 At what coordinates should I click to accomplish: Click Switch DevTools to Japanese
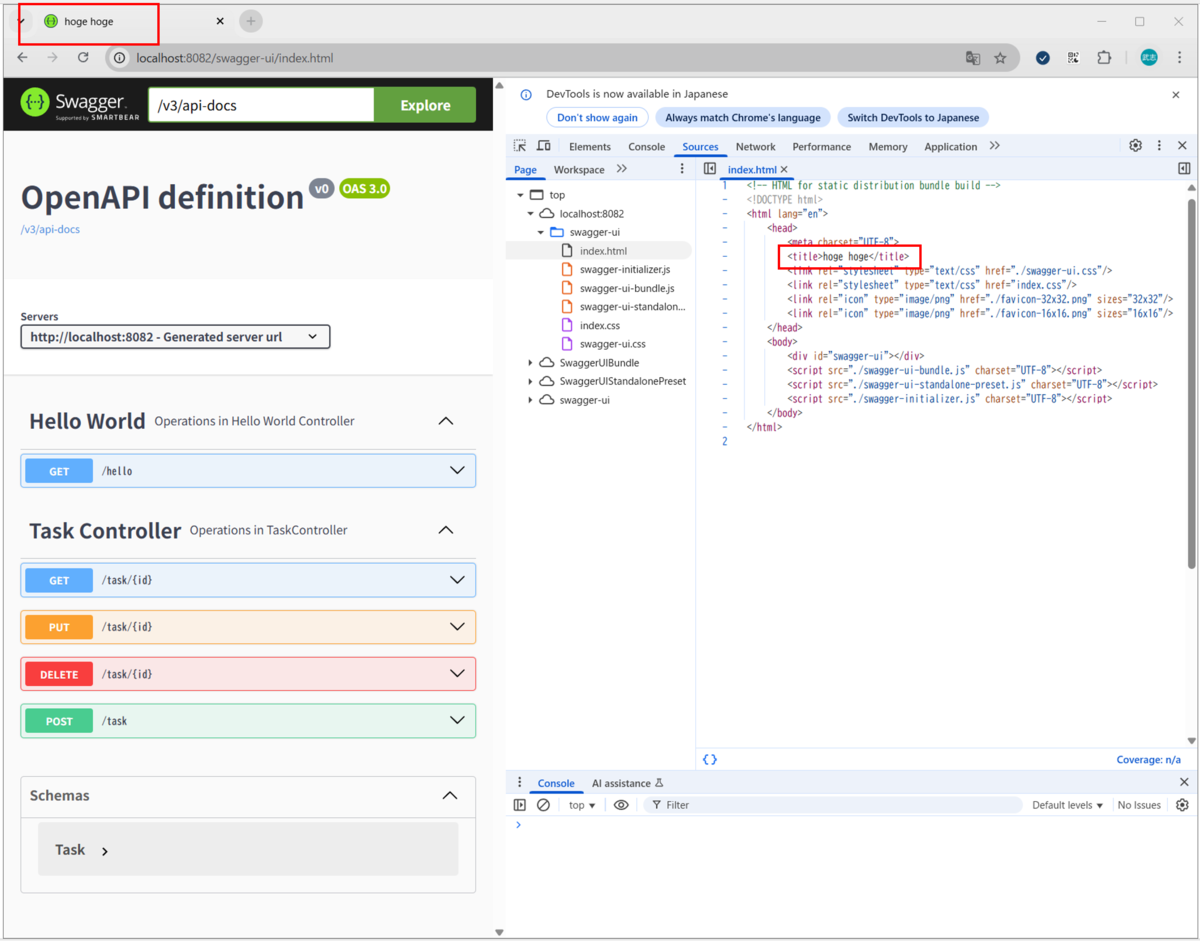click(x=913, y=117)
